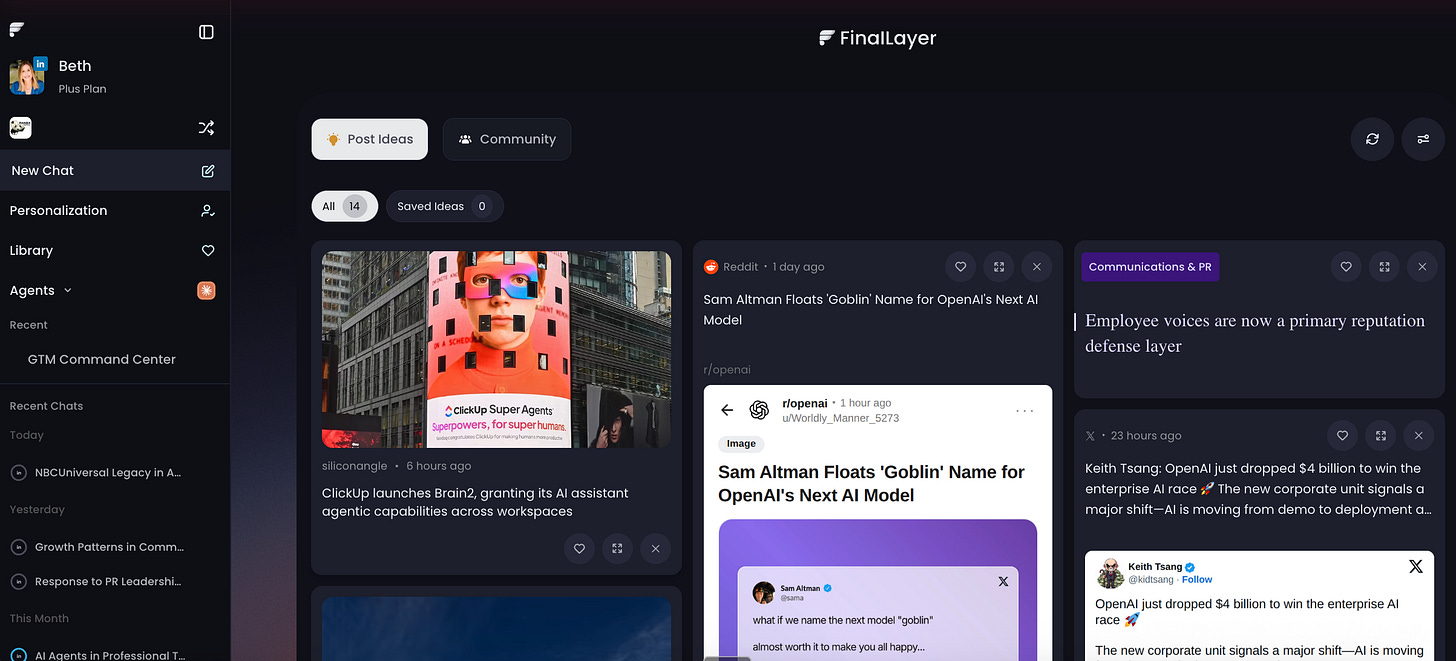The width and height of the screenshot is (1456, 661).
Task: Click the Image tag in Reddit embed
Action: [x=741, y=444]
